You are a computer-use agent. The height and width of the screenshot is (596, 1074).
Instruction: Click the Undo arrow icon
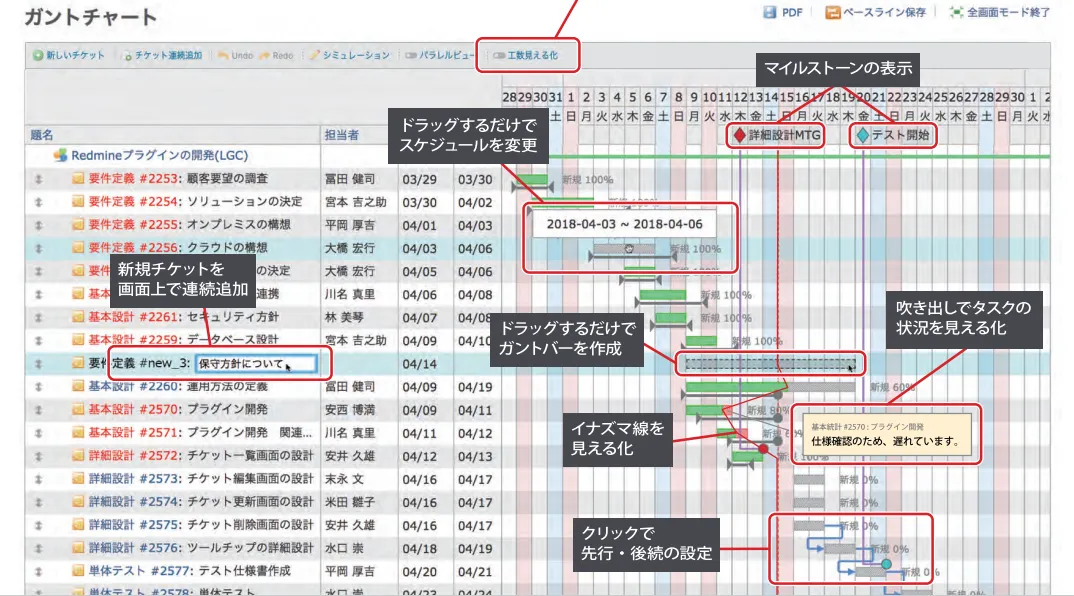223,55
